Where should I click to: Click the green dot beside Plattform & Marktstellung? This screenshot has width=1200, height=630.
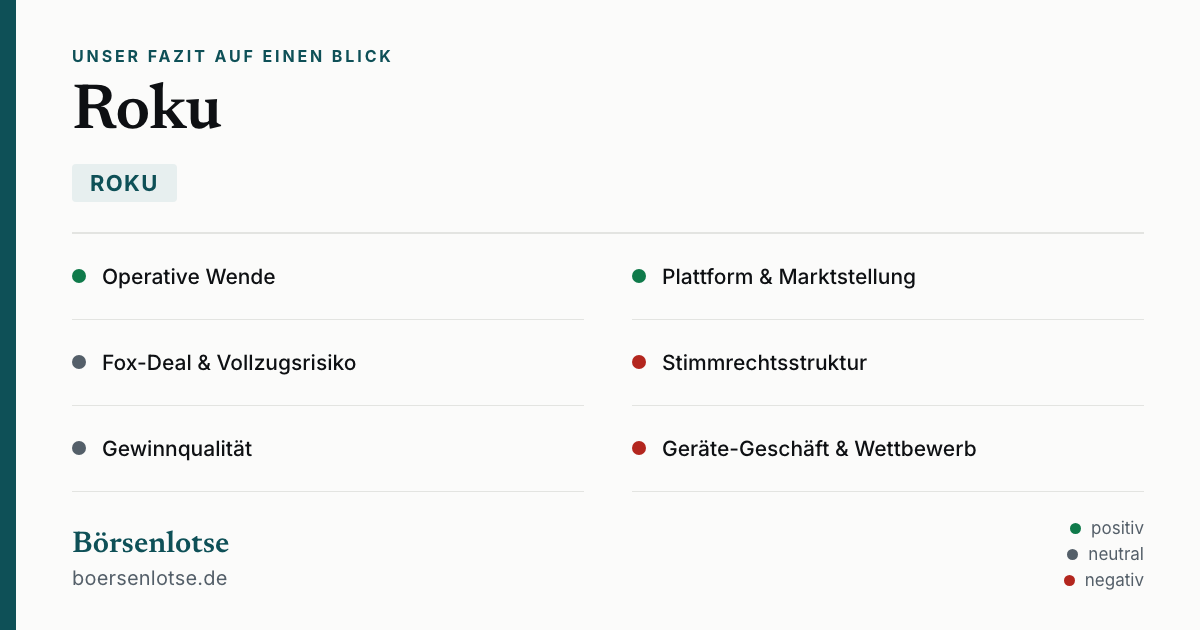coord(639,276)
